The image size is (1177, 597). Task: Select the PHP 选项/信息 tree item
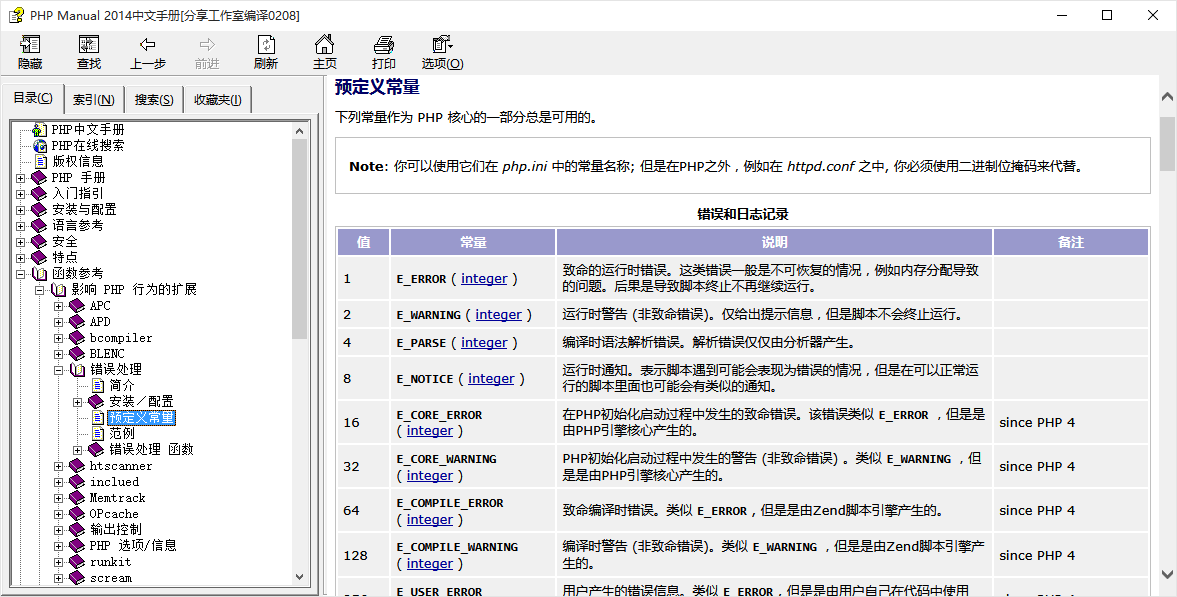click(133, 545)
